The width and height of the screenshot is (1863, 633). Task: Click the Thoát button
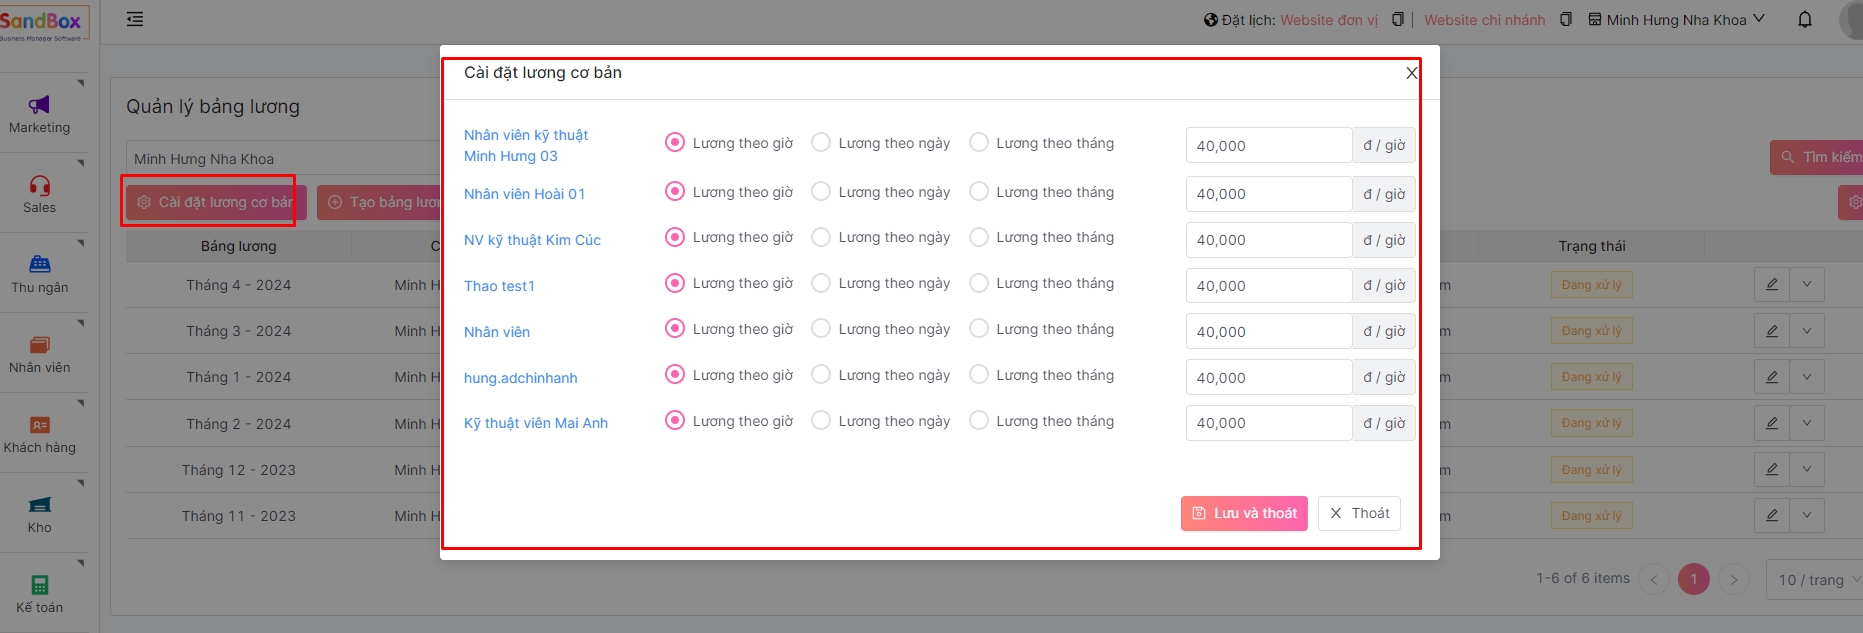coord(1359,514)
